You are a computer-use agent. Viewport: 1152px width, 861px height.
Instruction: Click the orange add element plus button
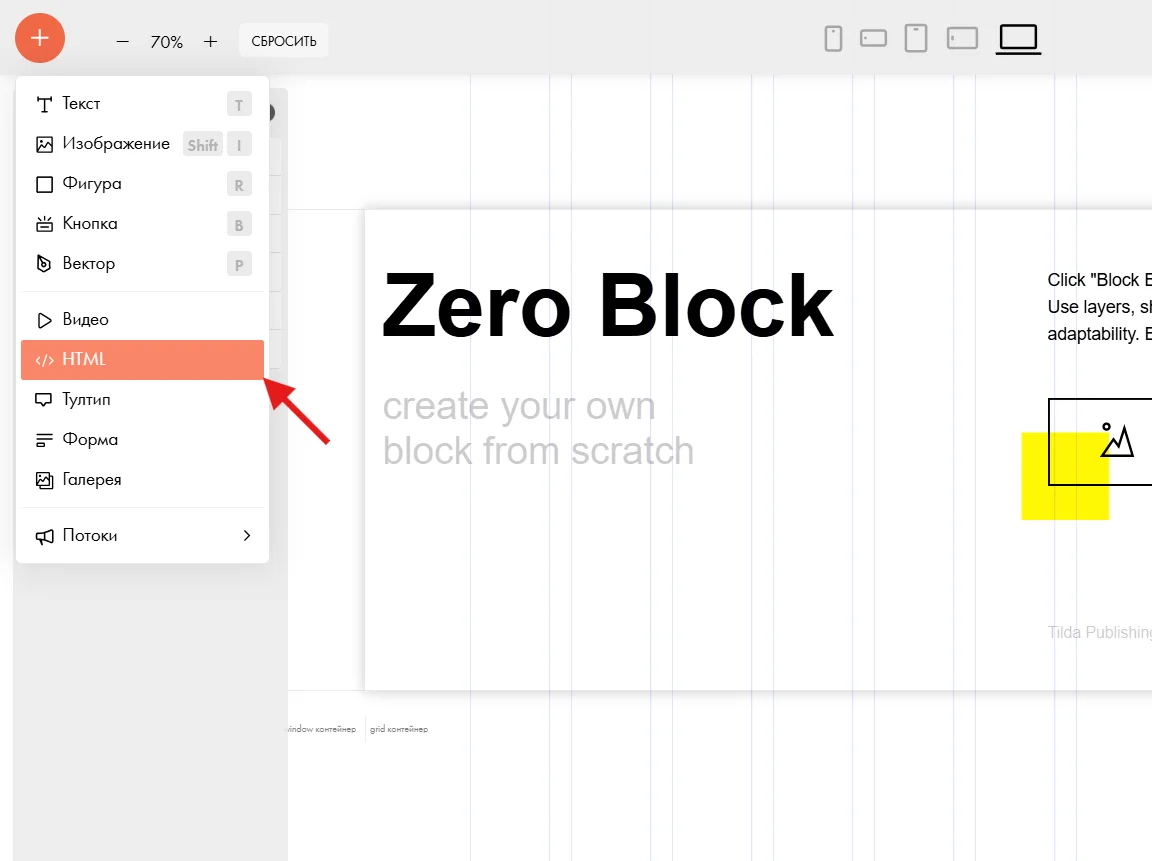(40, 38)
